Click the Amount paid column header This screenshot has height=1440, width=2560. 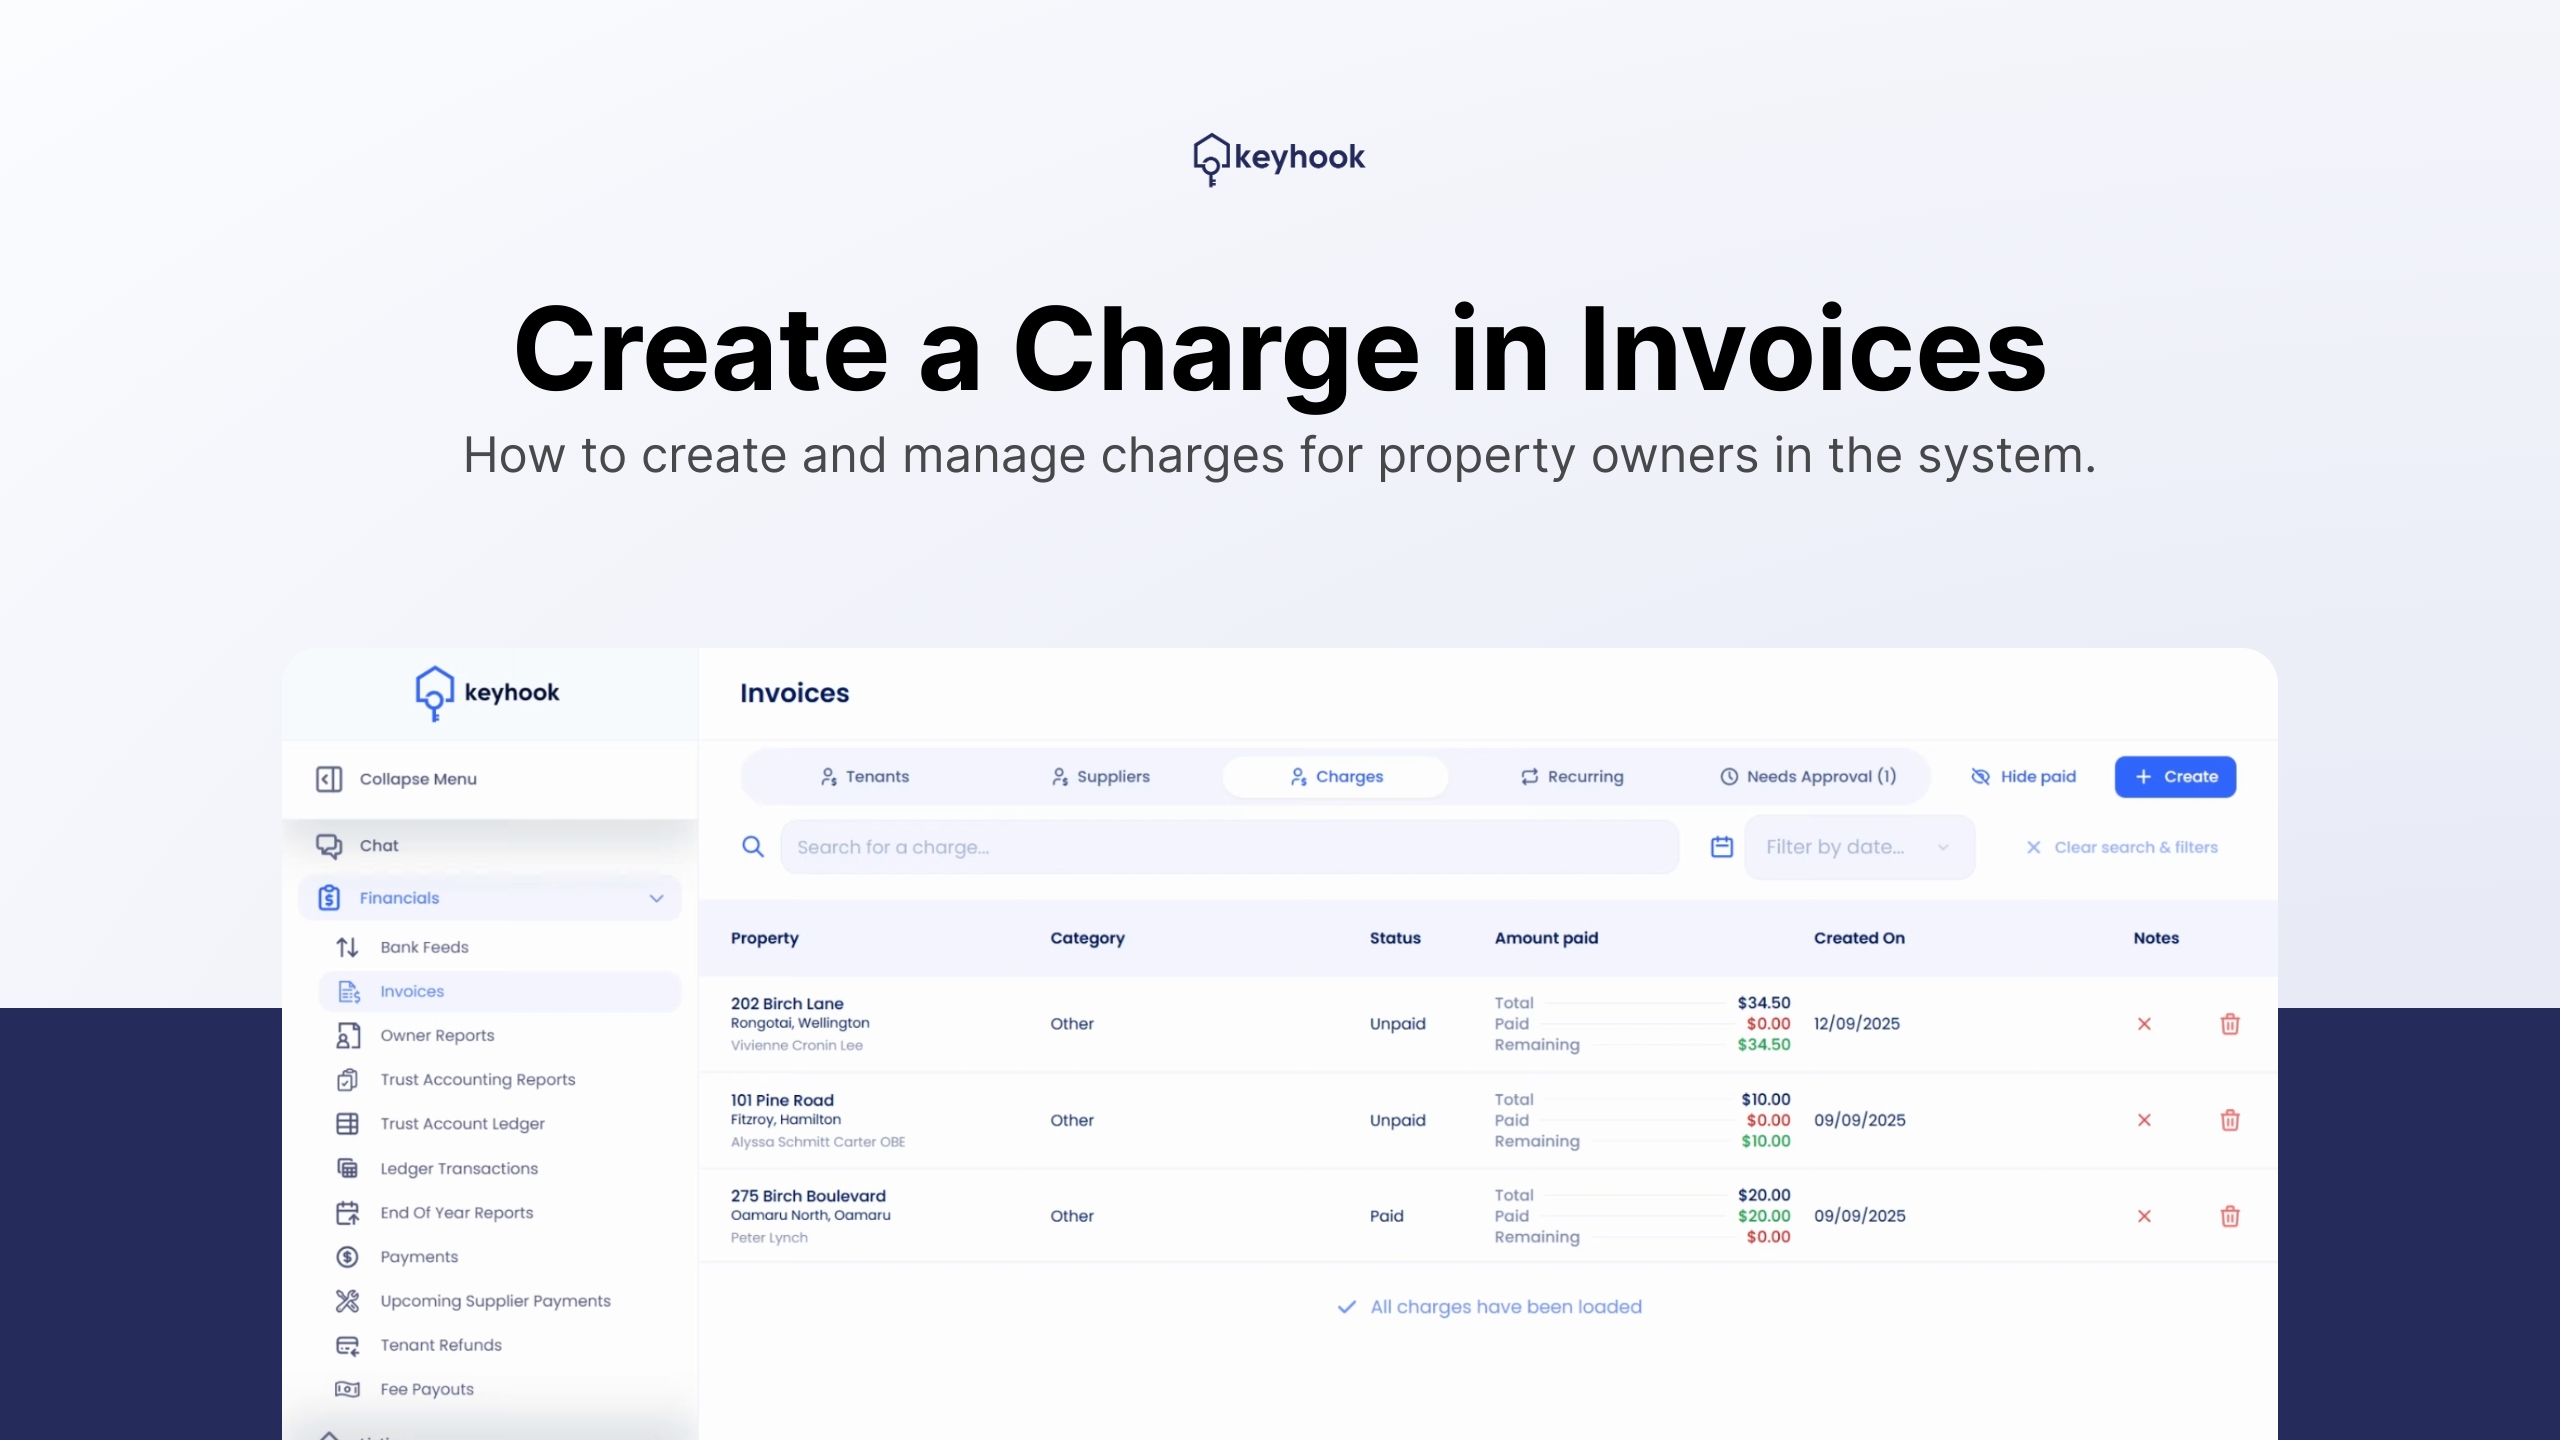click(x=1546, y=938)
